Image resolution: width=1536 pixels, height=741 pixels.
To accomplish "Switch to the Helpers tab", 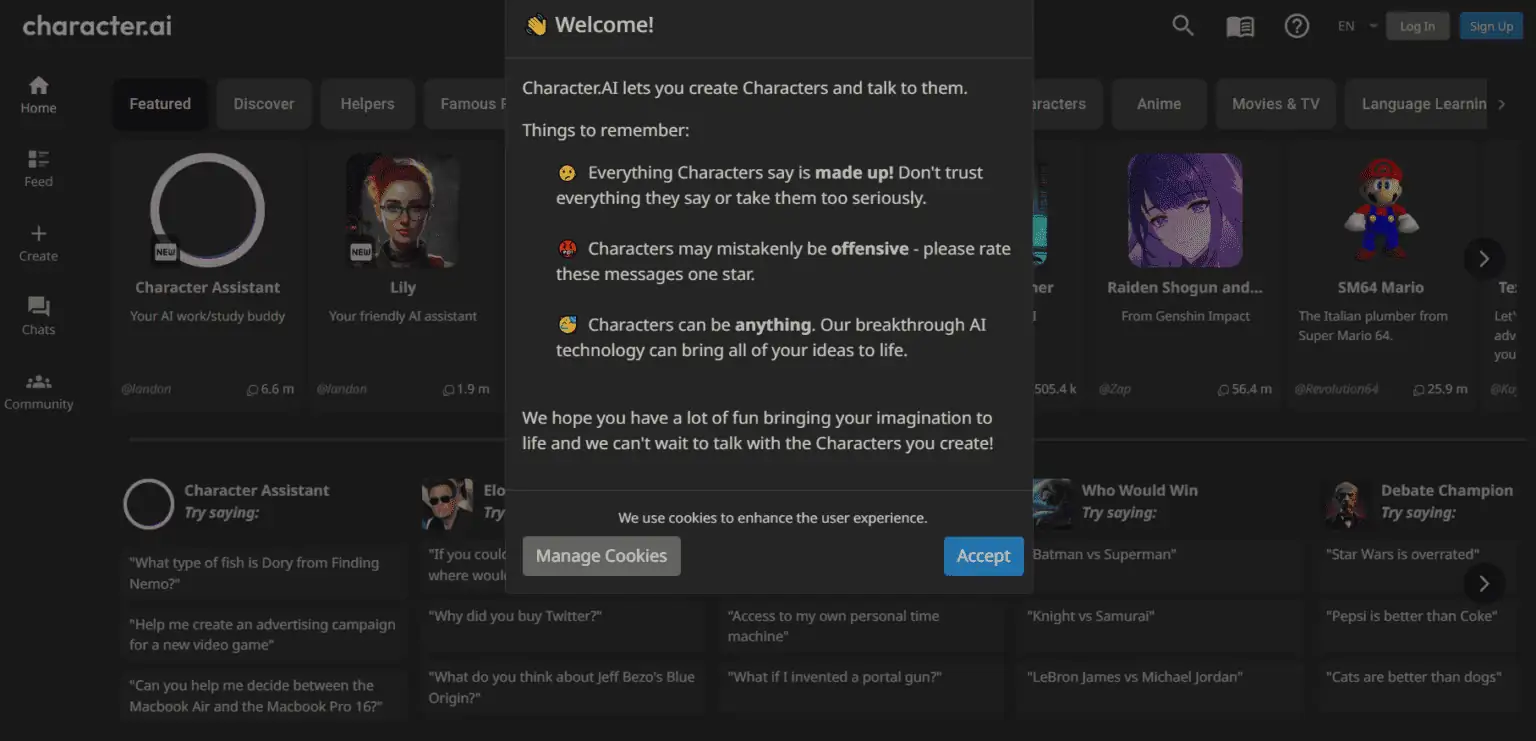I will coord(367,104).
